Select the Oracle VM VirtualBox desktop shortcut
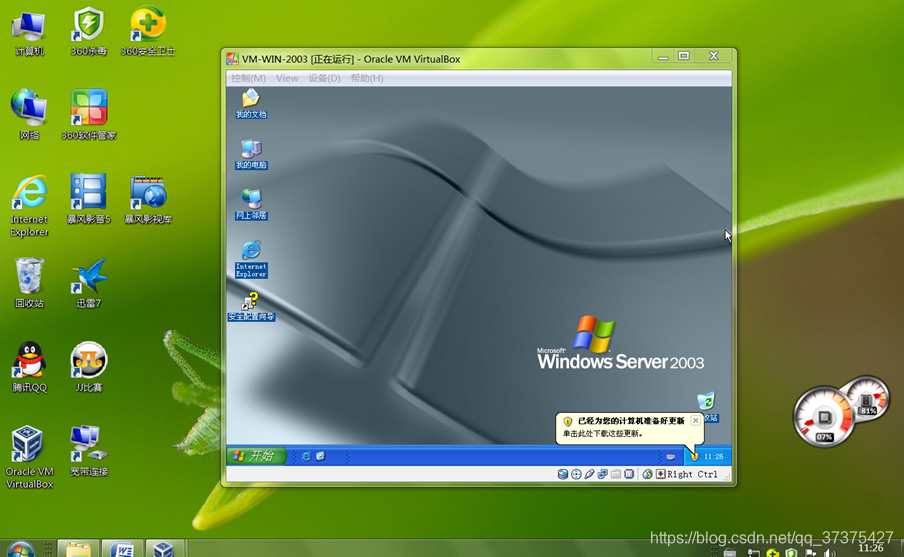The height and width of the screenshot is (557, 904). coord(29,458)
